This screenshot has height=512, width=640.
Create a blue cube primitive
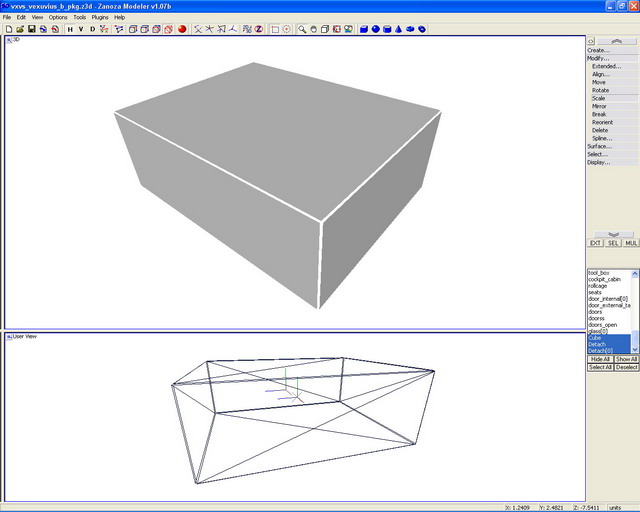[x=363, y=29]
